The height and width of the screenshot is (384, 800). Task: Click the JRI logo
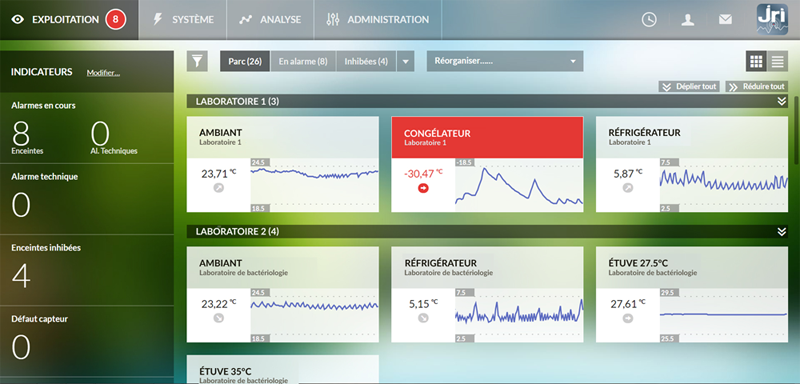pos(773,19)
